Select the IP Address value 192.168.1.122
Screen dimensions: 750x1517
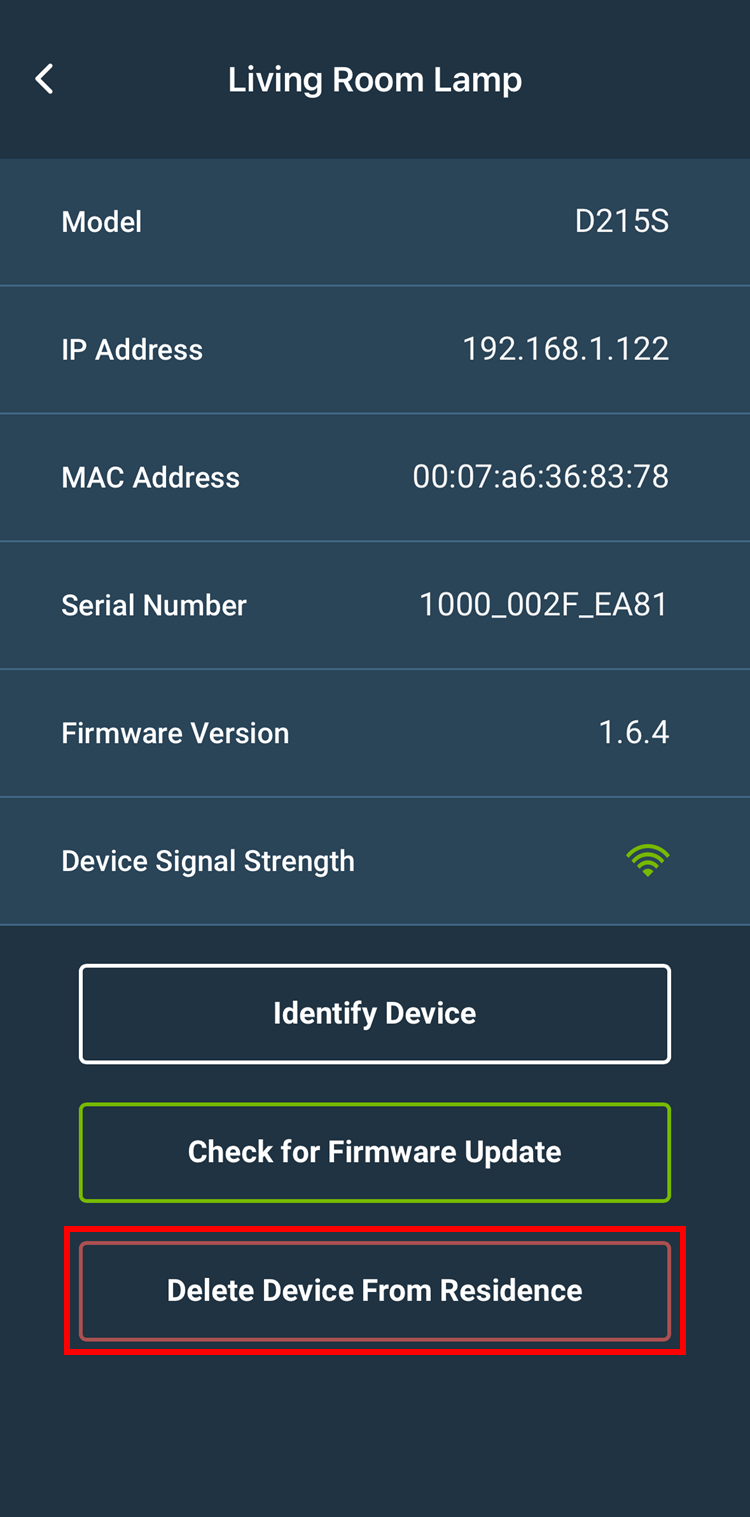[565, 349]
